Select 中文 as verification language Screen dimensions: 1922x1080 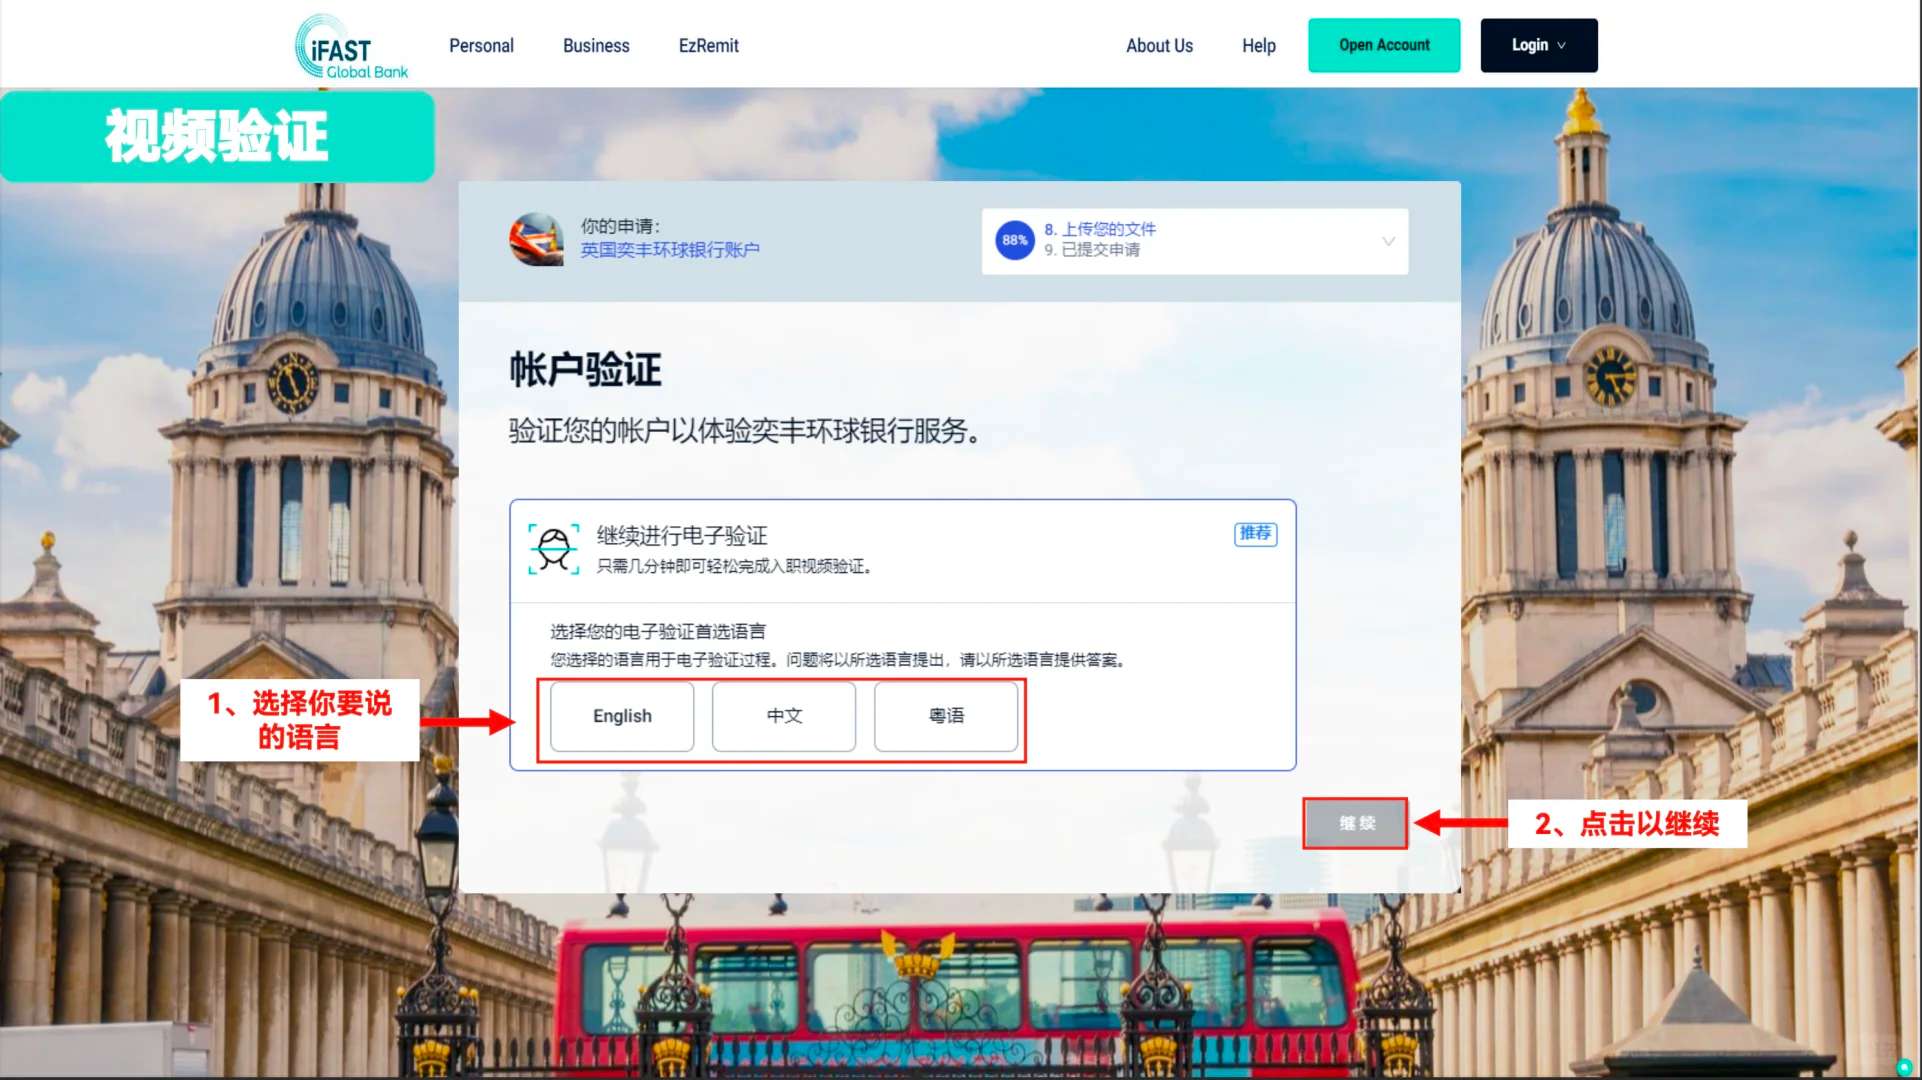(x=784, y=716)
